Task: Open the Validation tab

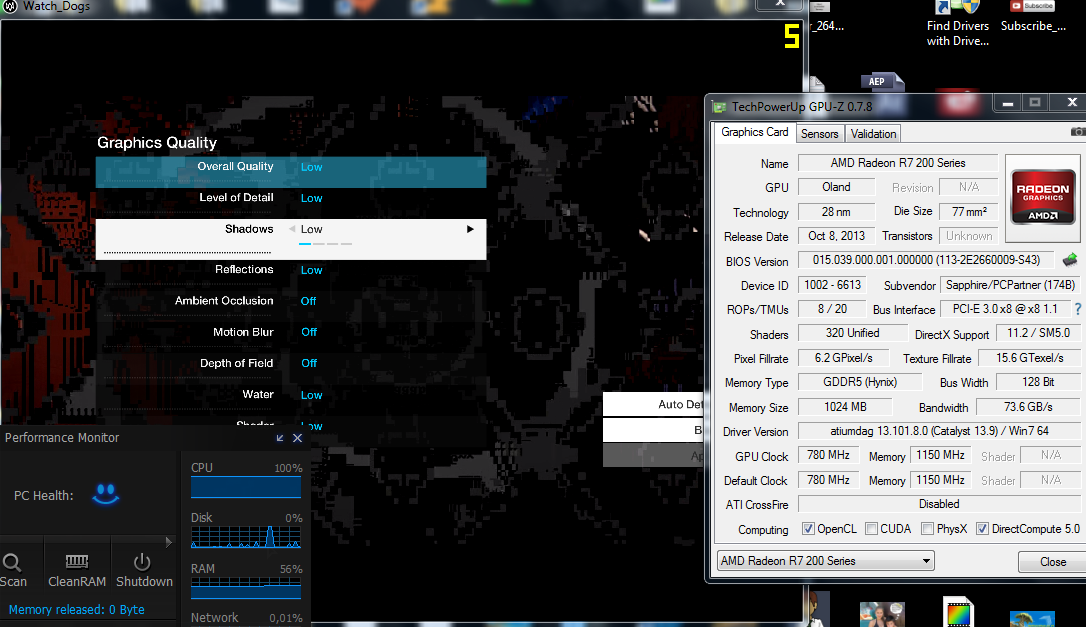Action: point(873,134)
